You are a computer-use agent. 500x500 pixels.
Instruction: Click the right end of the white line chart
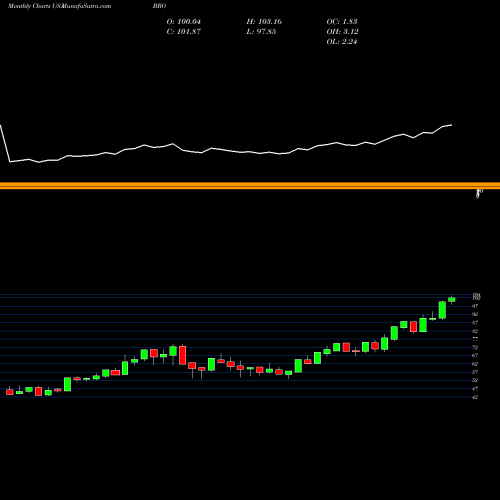(x=452, y=125)
